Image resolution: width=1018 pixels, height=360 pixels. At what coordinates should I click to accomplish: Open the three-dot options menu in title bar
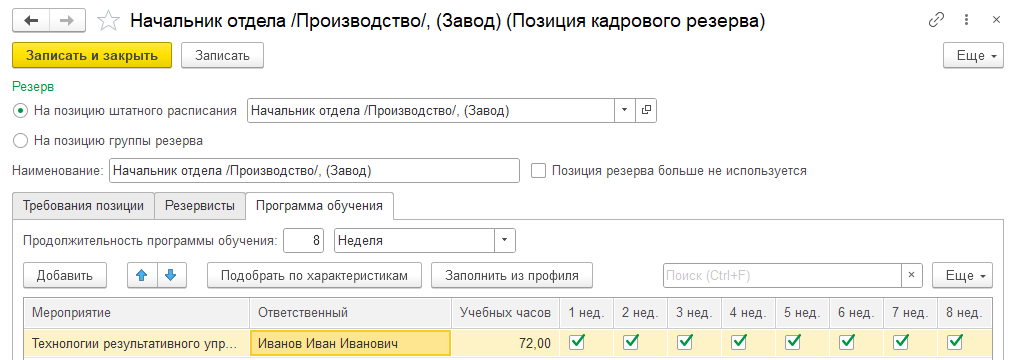tap(967, 20)
